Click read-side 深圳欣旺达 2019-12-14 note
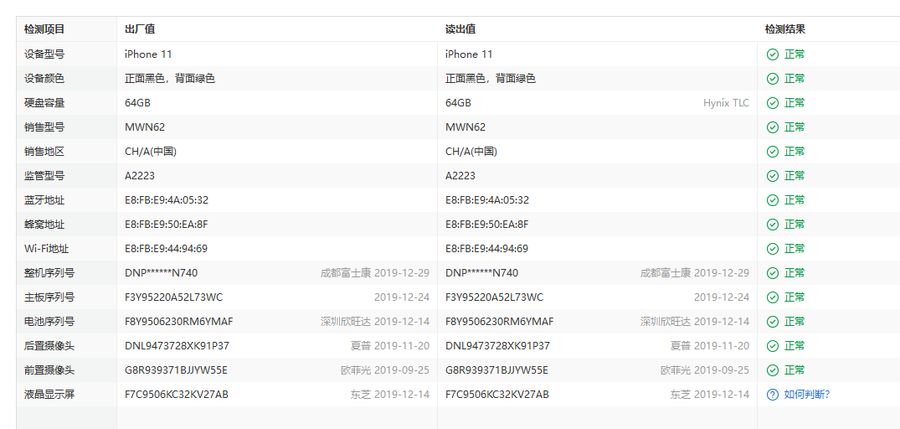Viewport: 900px width, 429px height. point(695,321)
